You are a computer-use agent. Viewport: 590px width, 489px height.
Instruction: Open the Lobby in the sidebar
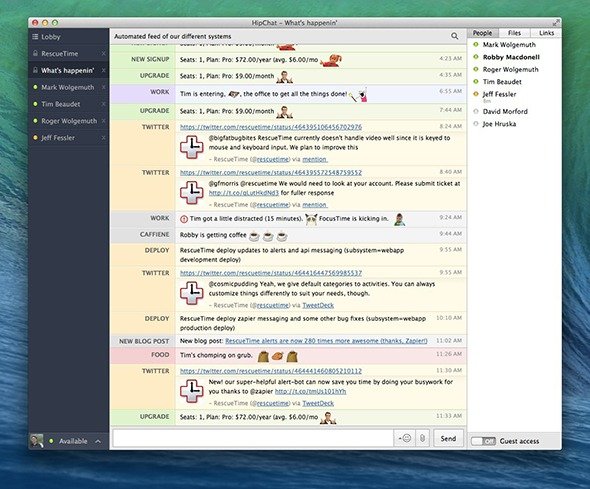(68, 36)
